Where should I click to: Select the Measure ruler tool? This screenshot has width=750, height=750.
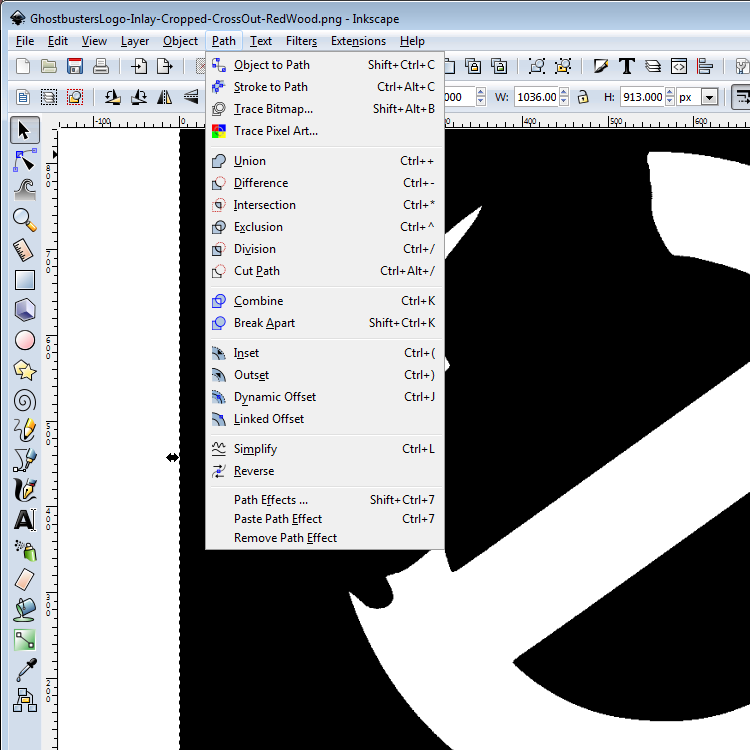pos(24,250)
